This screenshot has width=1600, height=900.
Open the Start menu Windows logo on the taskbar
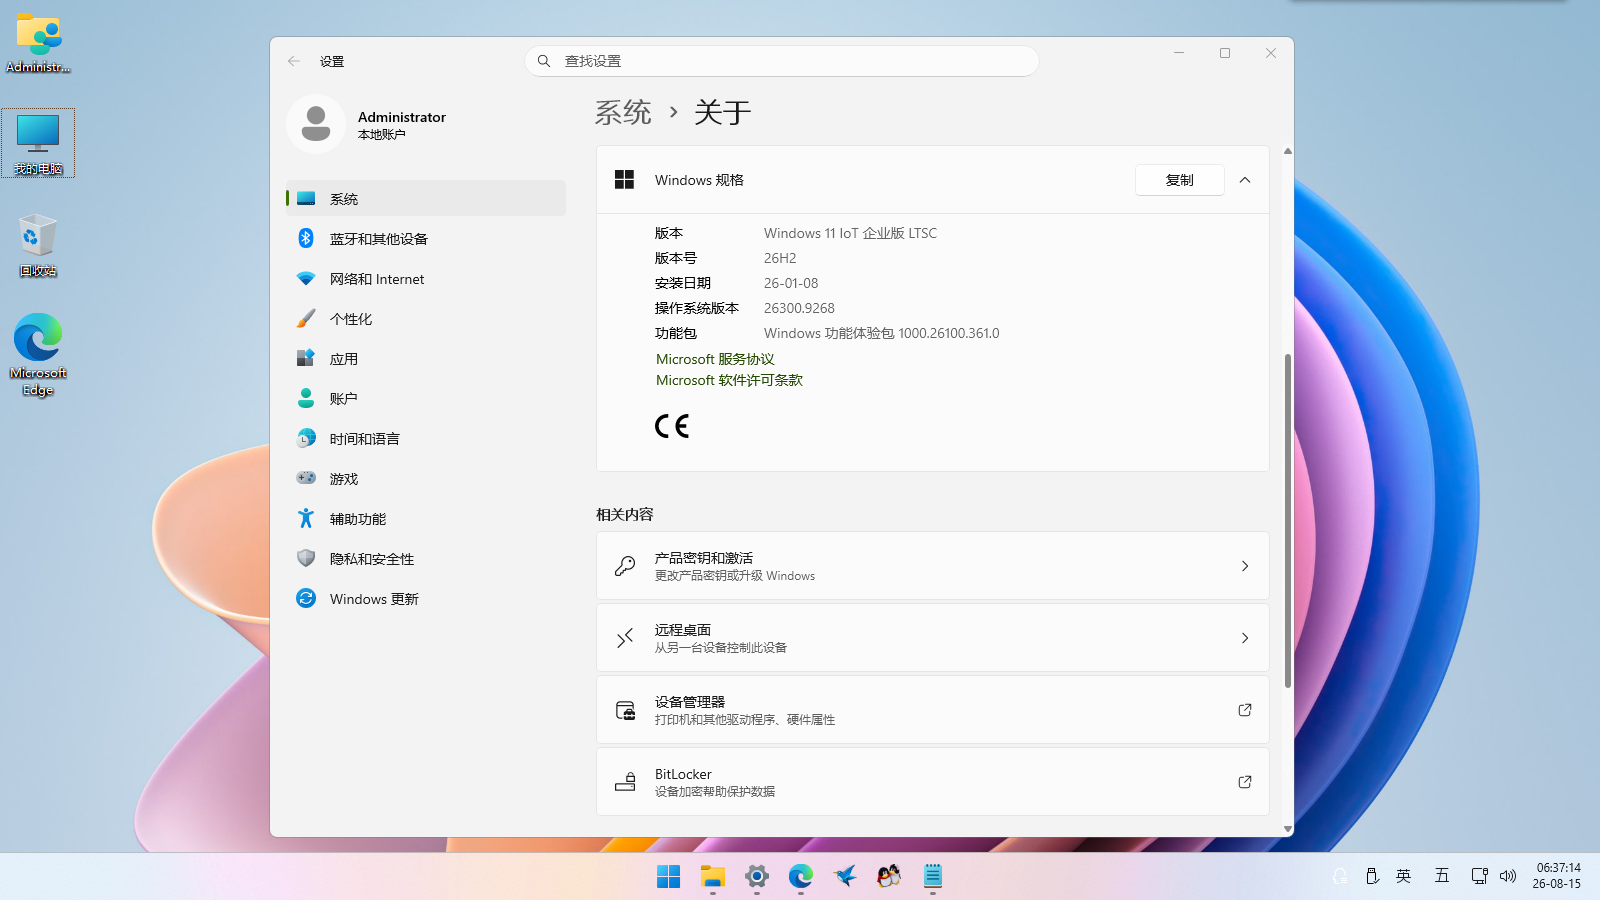(669, 877)
